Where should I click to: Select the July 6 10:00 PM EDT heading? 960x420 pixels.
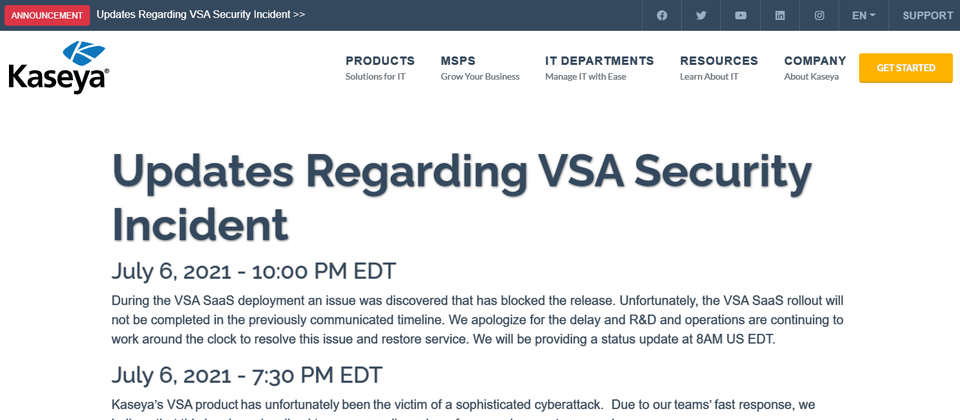253,271
